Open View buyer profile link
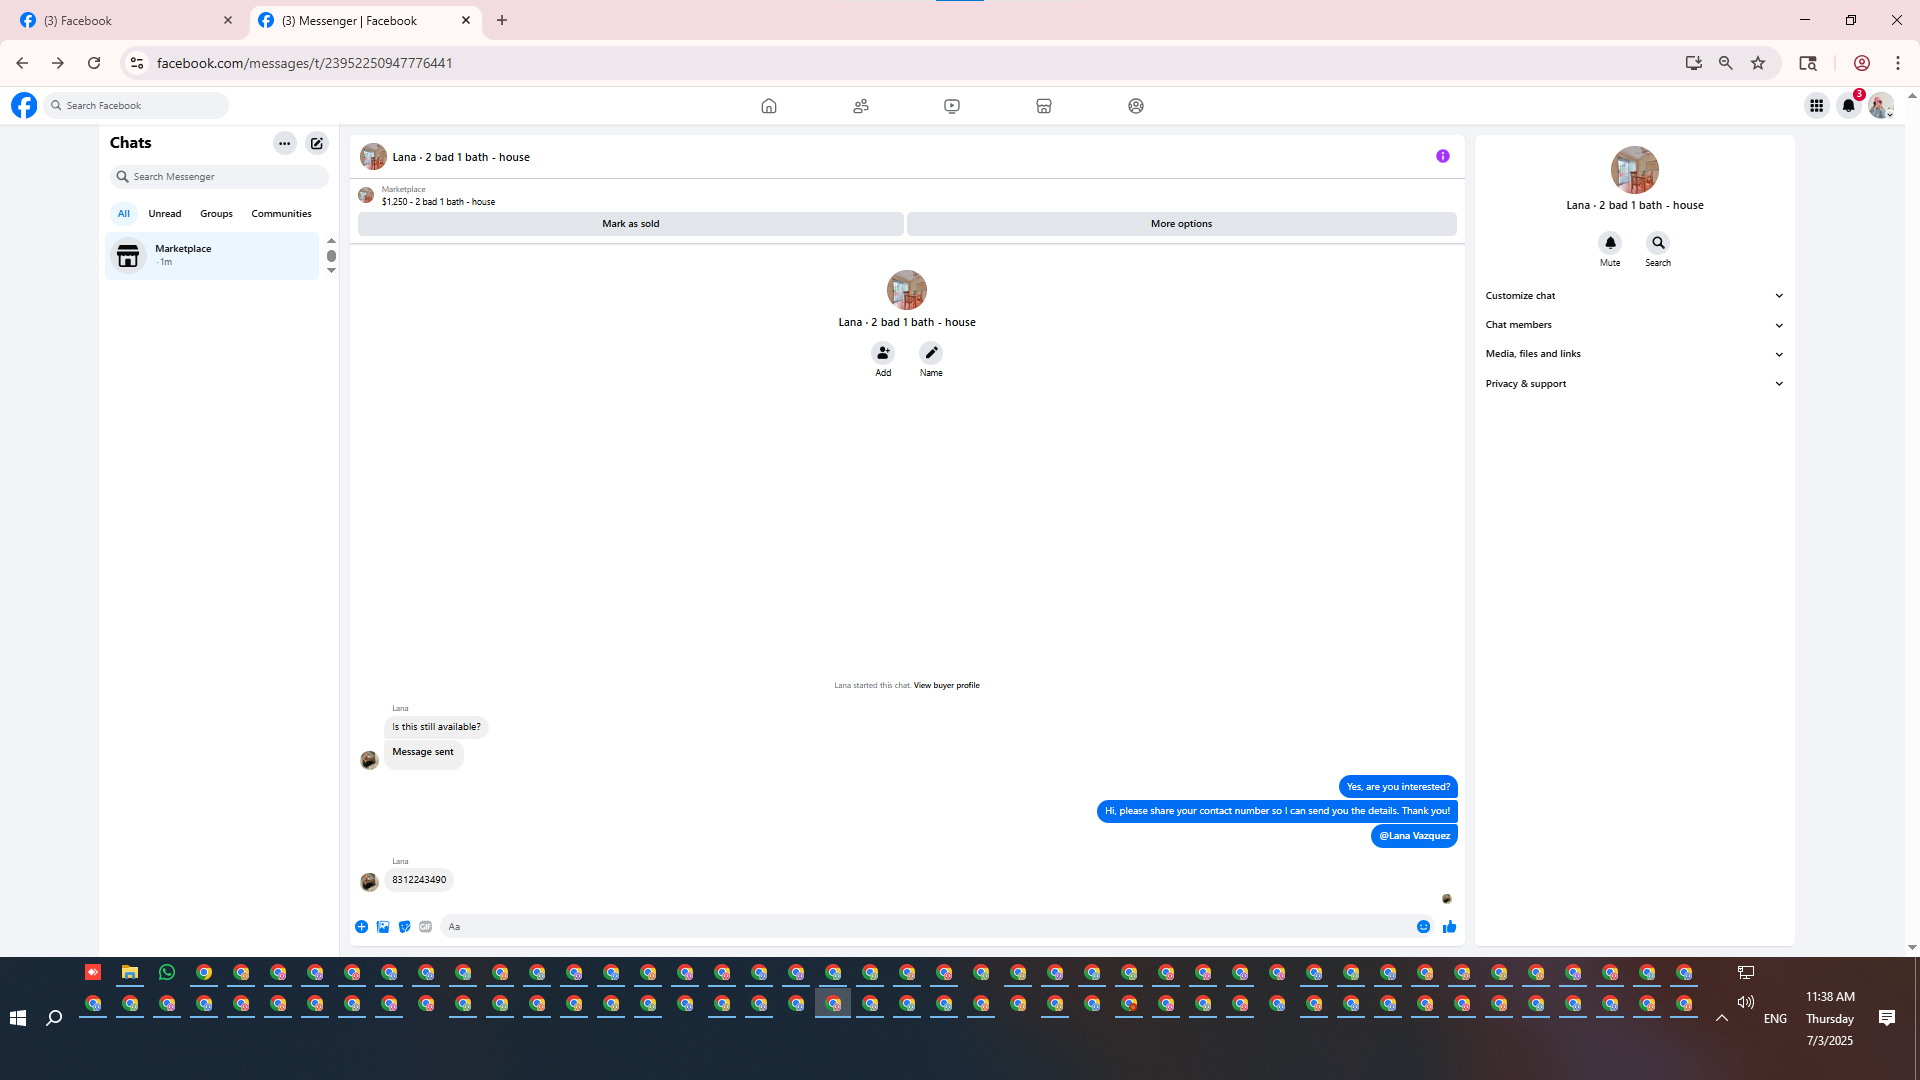The width and height of the screenshot is (1920, 1080). pos(946,686)
